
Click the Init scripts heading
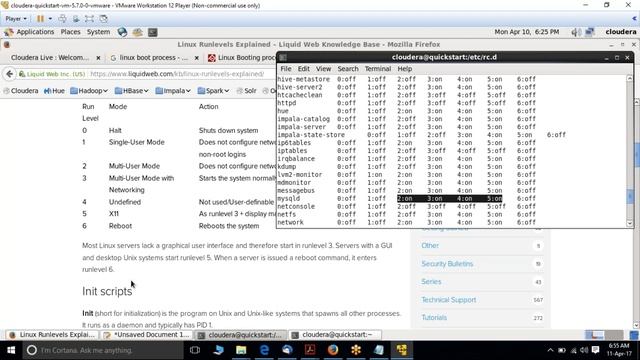pyautogui.click(x=107, y=291)
